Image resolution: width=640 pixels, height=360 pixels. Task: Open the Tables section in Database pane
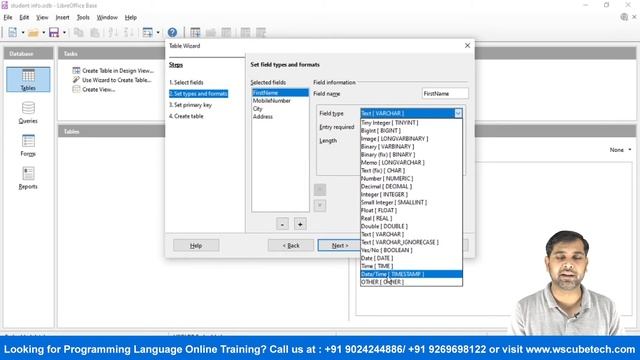(x=28, y=80)
